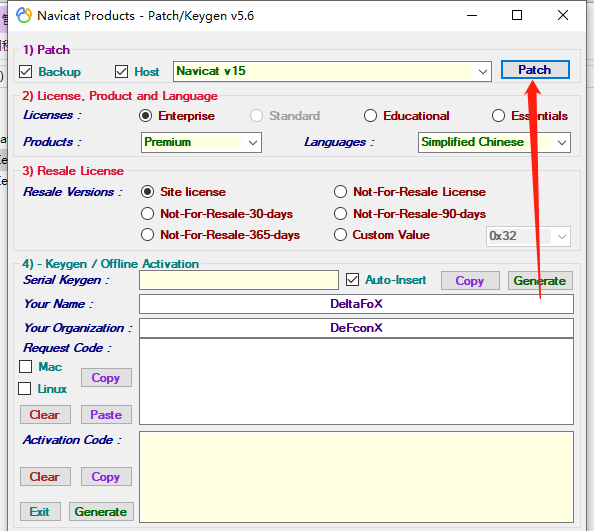Screen dimensions: 594x531
Task: Select Not-For-Resale-30-days option
Action: pos(147,214)
